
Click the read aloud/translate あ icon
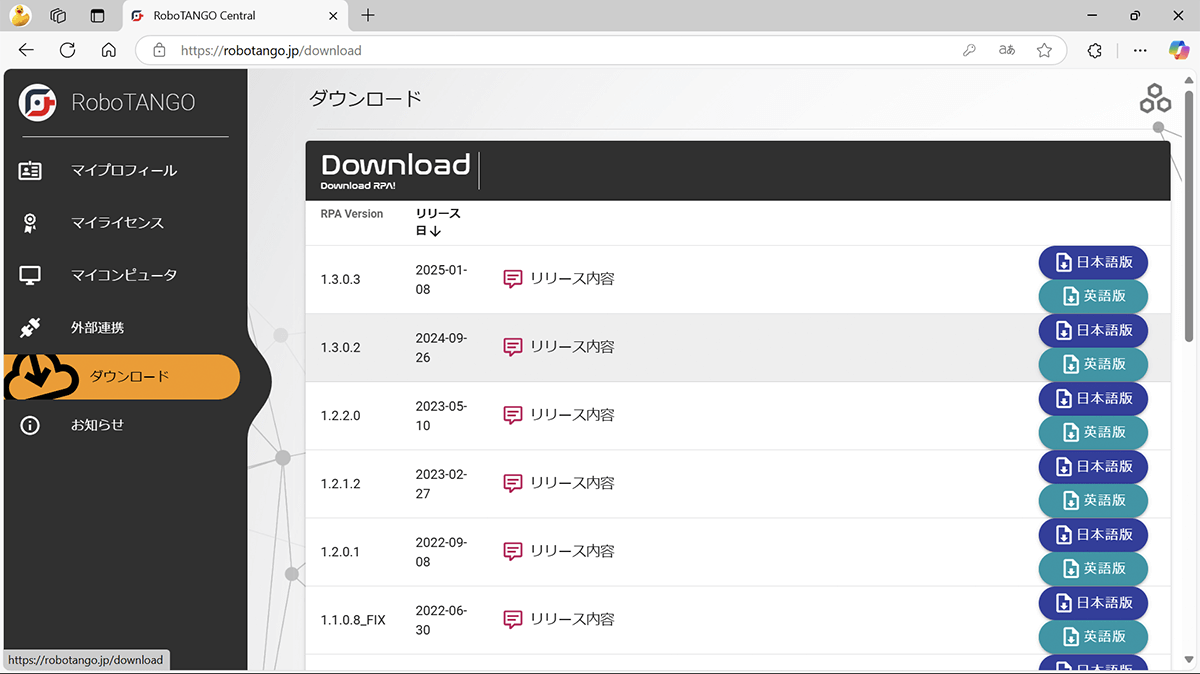pyautogui.click(x=1007, y=50)
